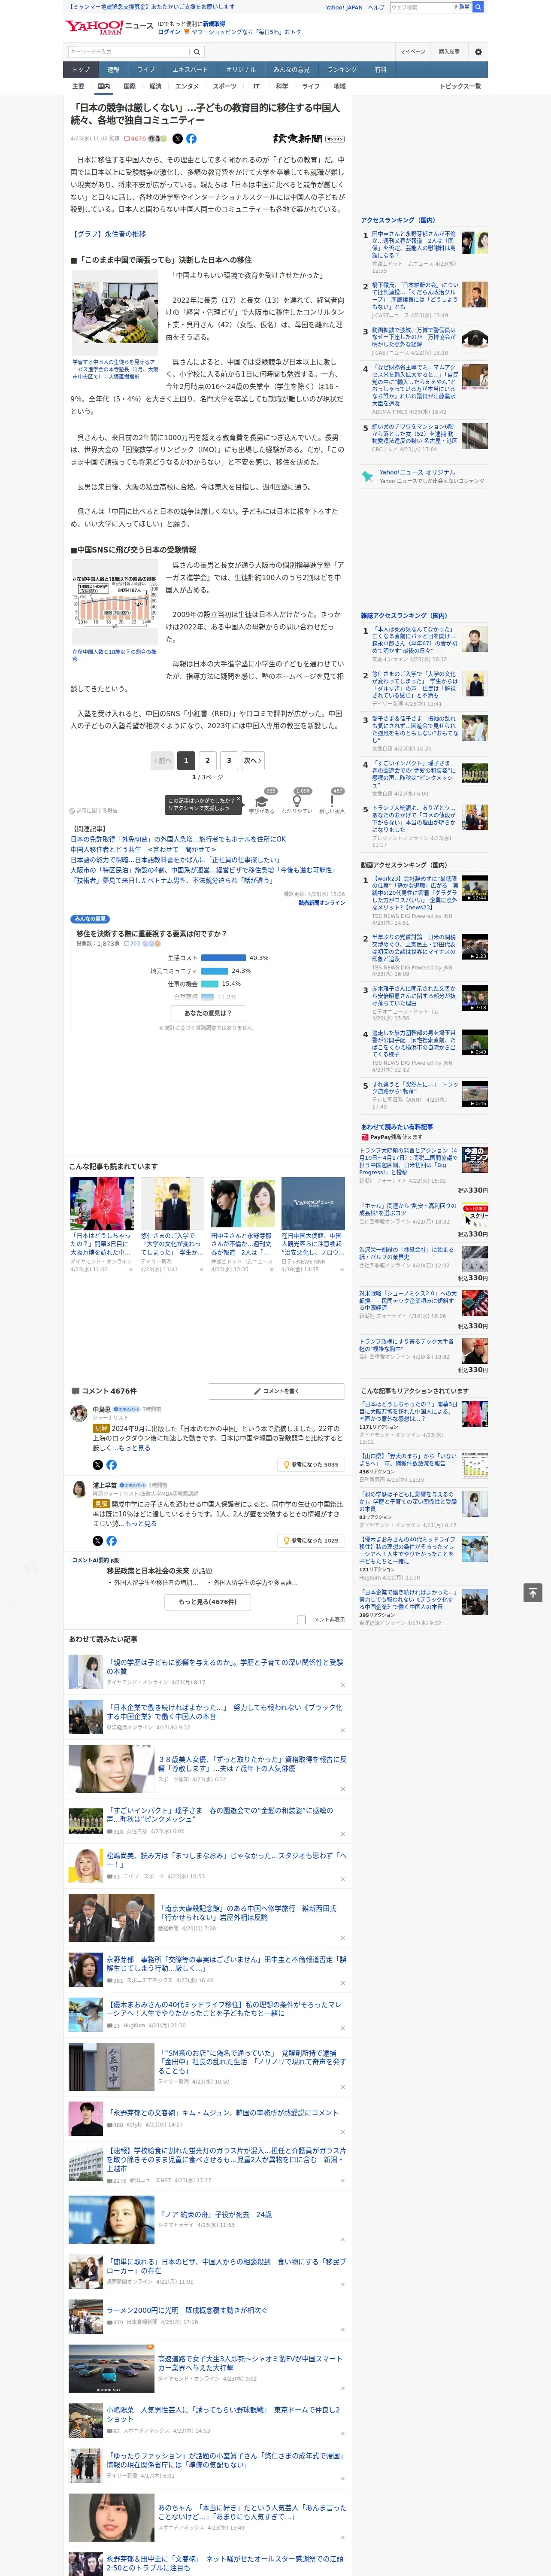Image resolution: width=551 pixels, height=2576 pixels.
Task: Click the ログイン link in header
Action: click(x=169, y=32)
